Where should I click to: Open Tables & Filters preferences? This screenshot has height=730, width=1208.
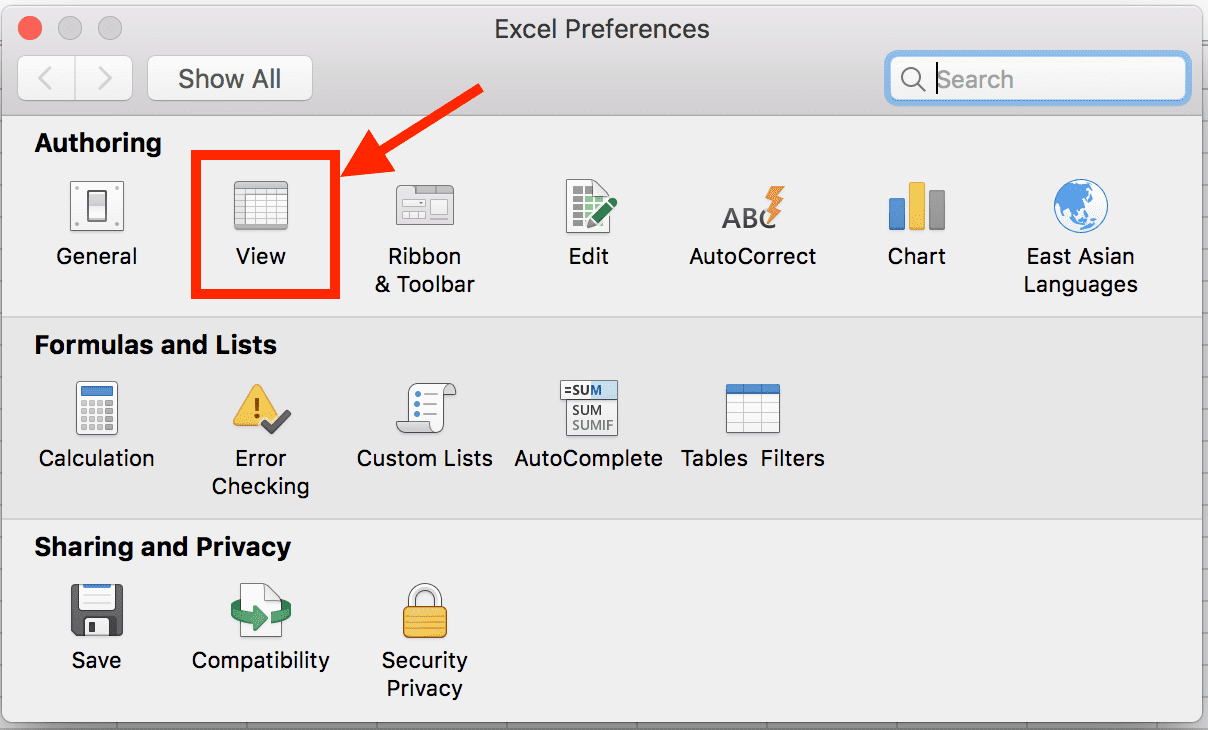coord(753,409)
